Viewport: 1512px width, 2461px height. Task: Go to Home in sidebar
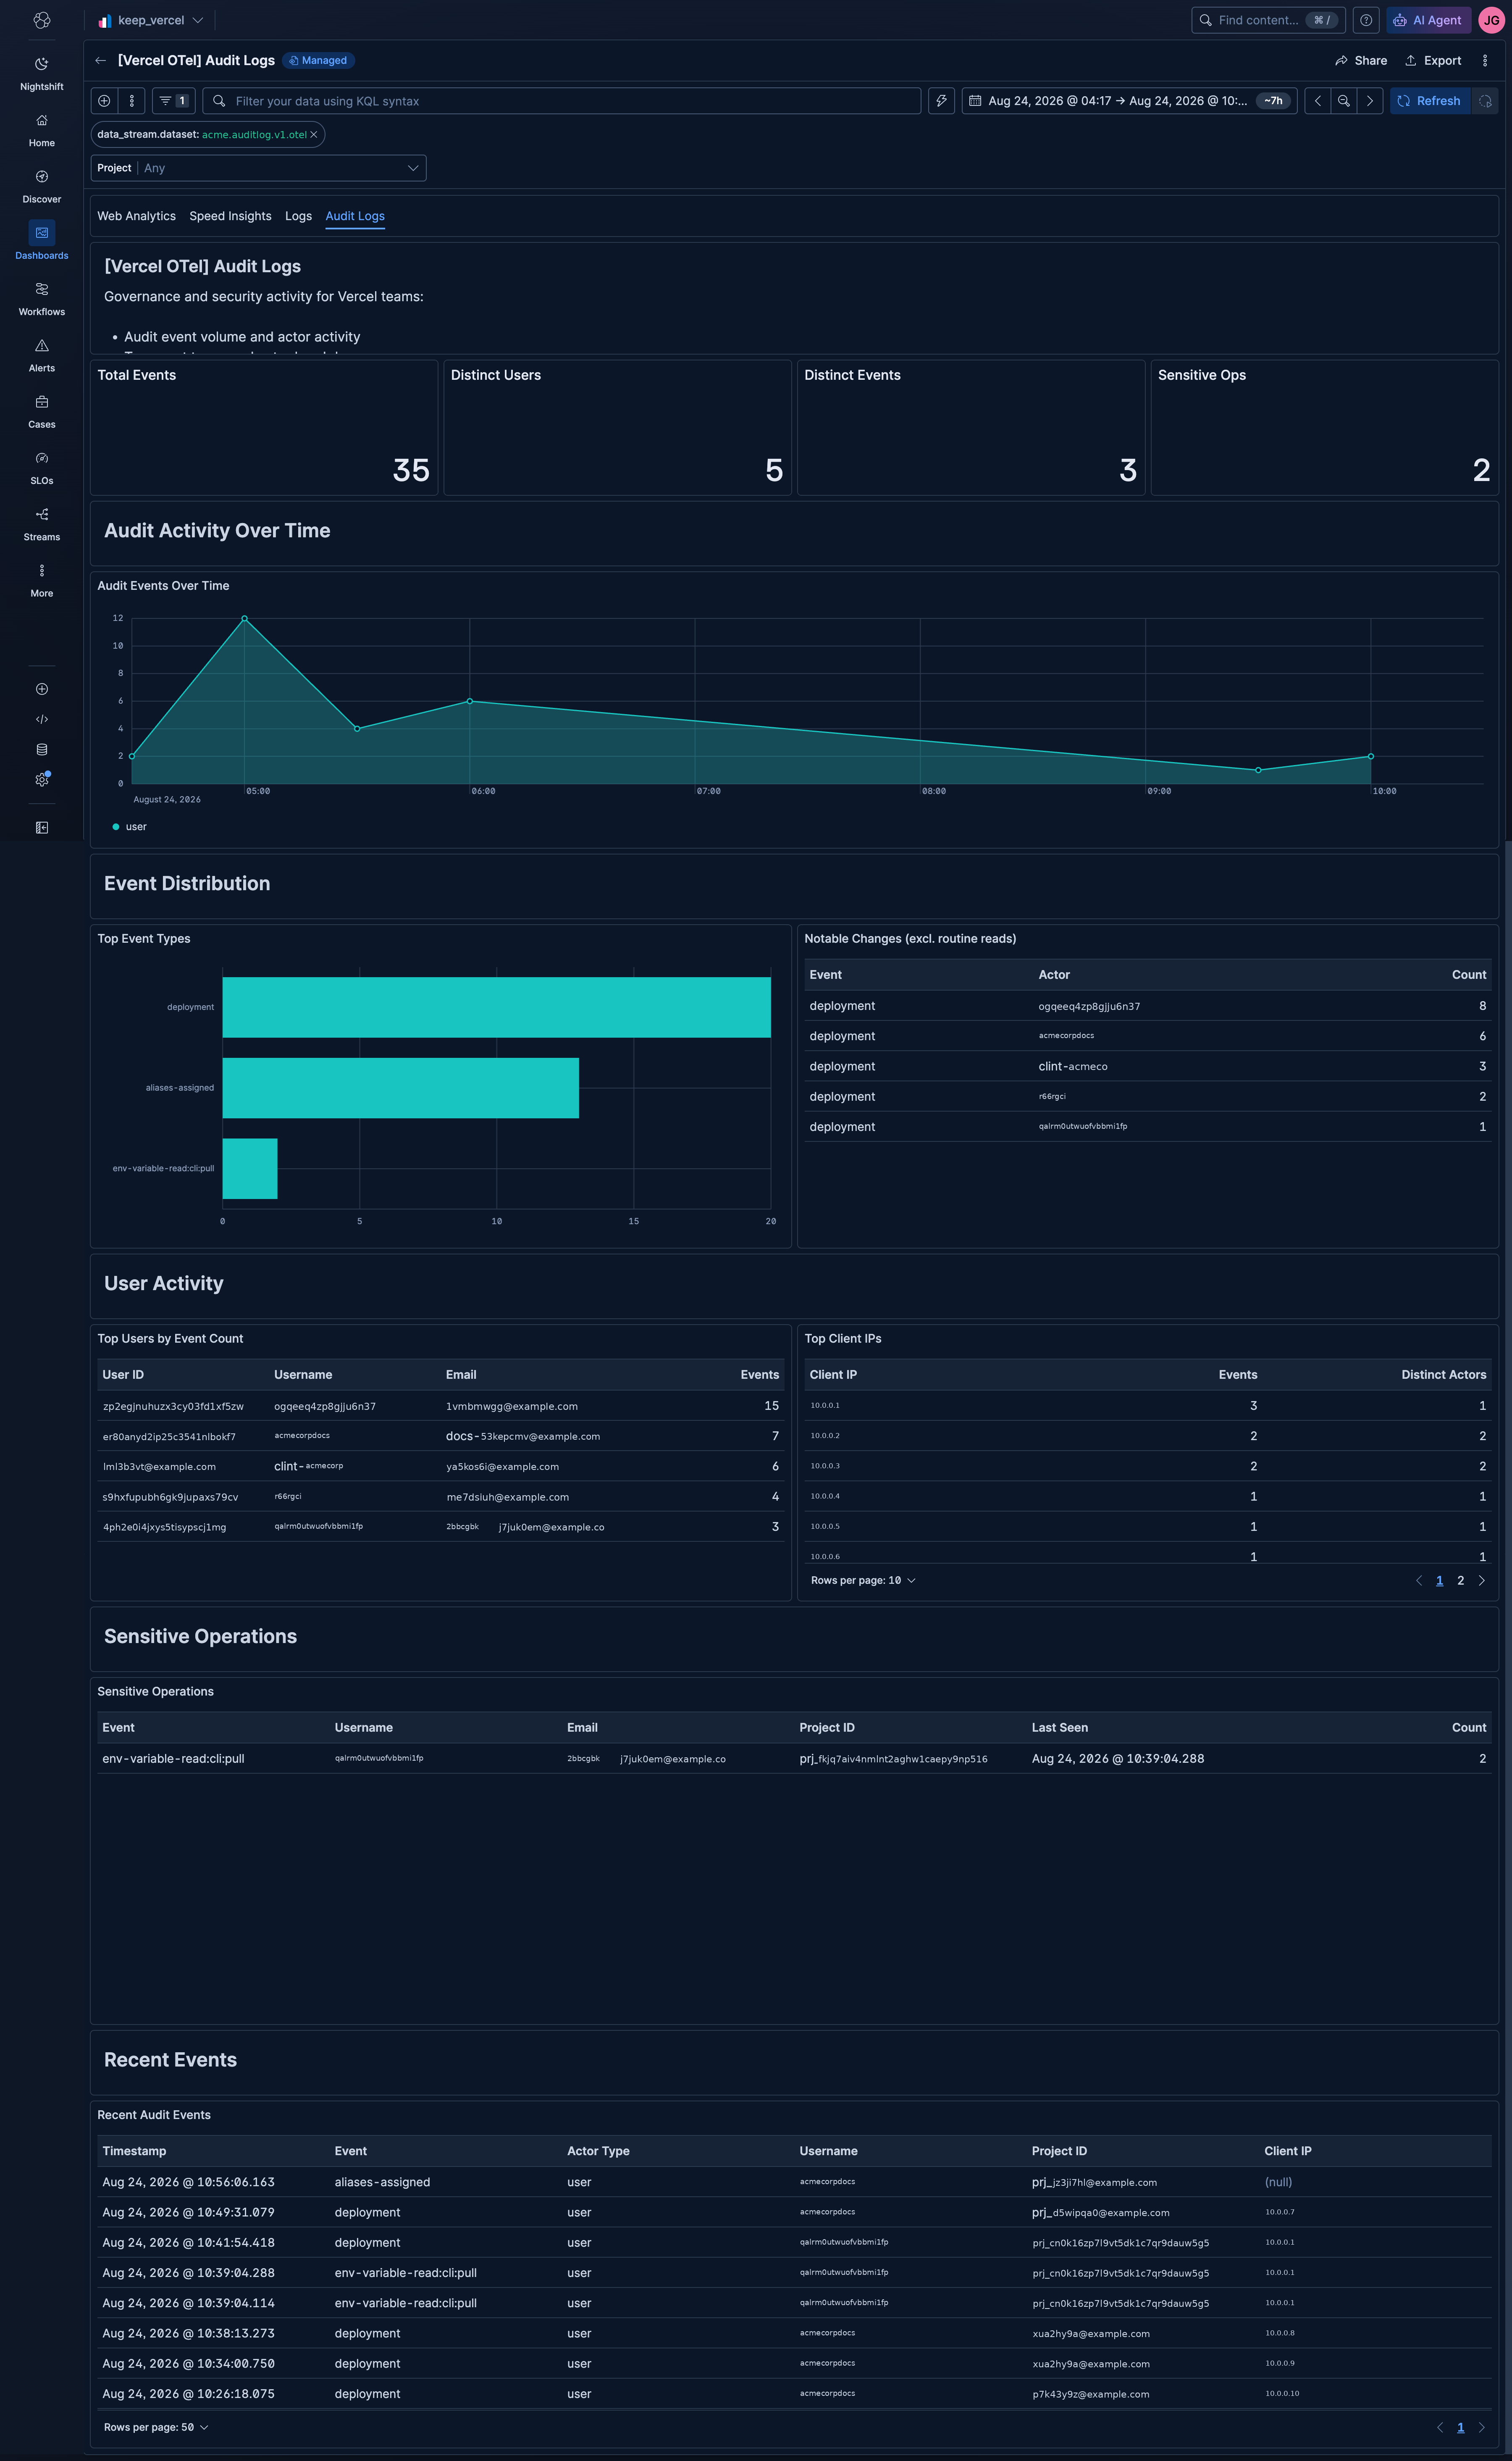pos(41,130)
